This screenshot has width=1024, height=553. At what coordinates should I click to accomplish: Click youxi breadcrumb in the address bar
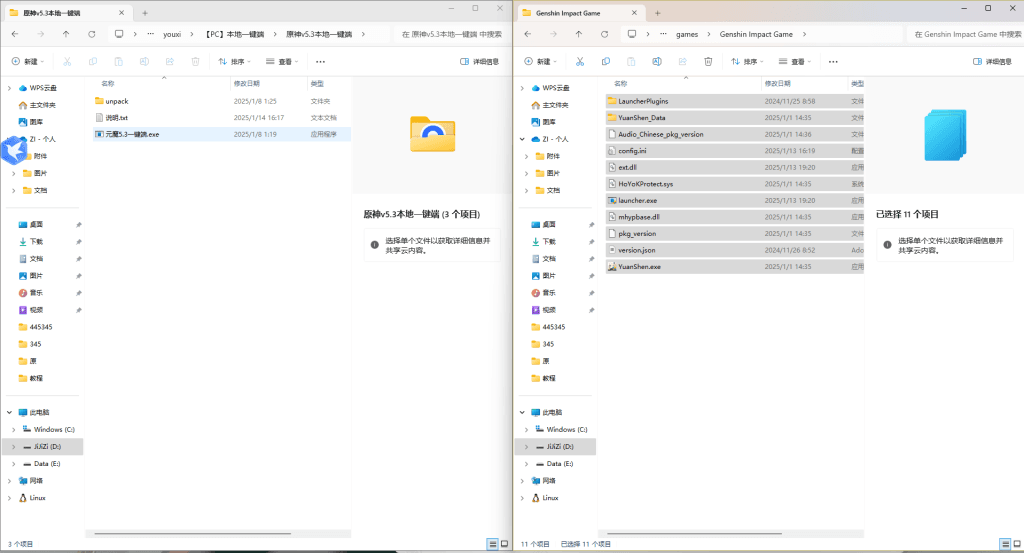click(x=172, y=33)
